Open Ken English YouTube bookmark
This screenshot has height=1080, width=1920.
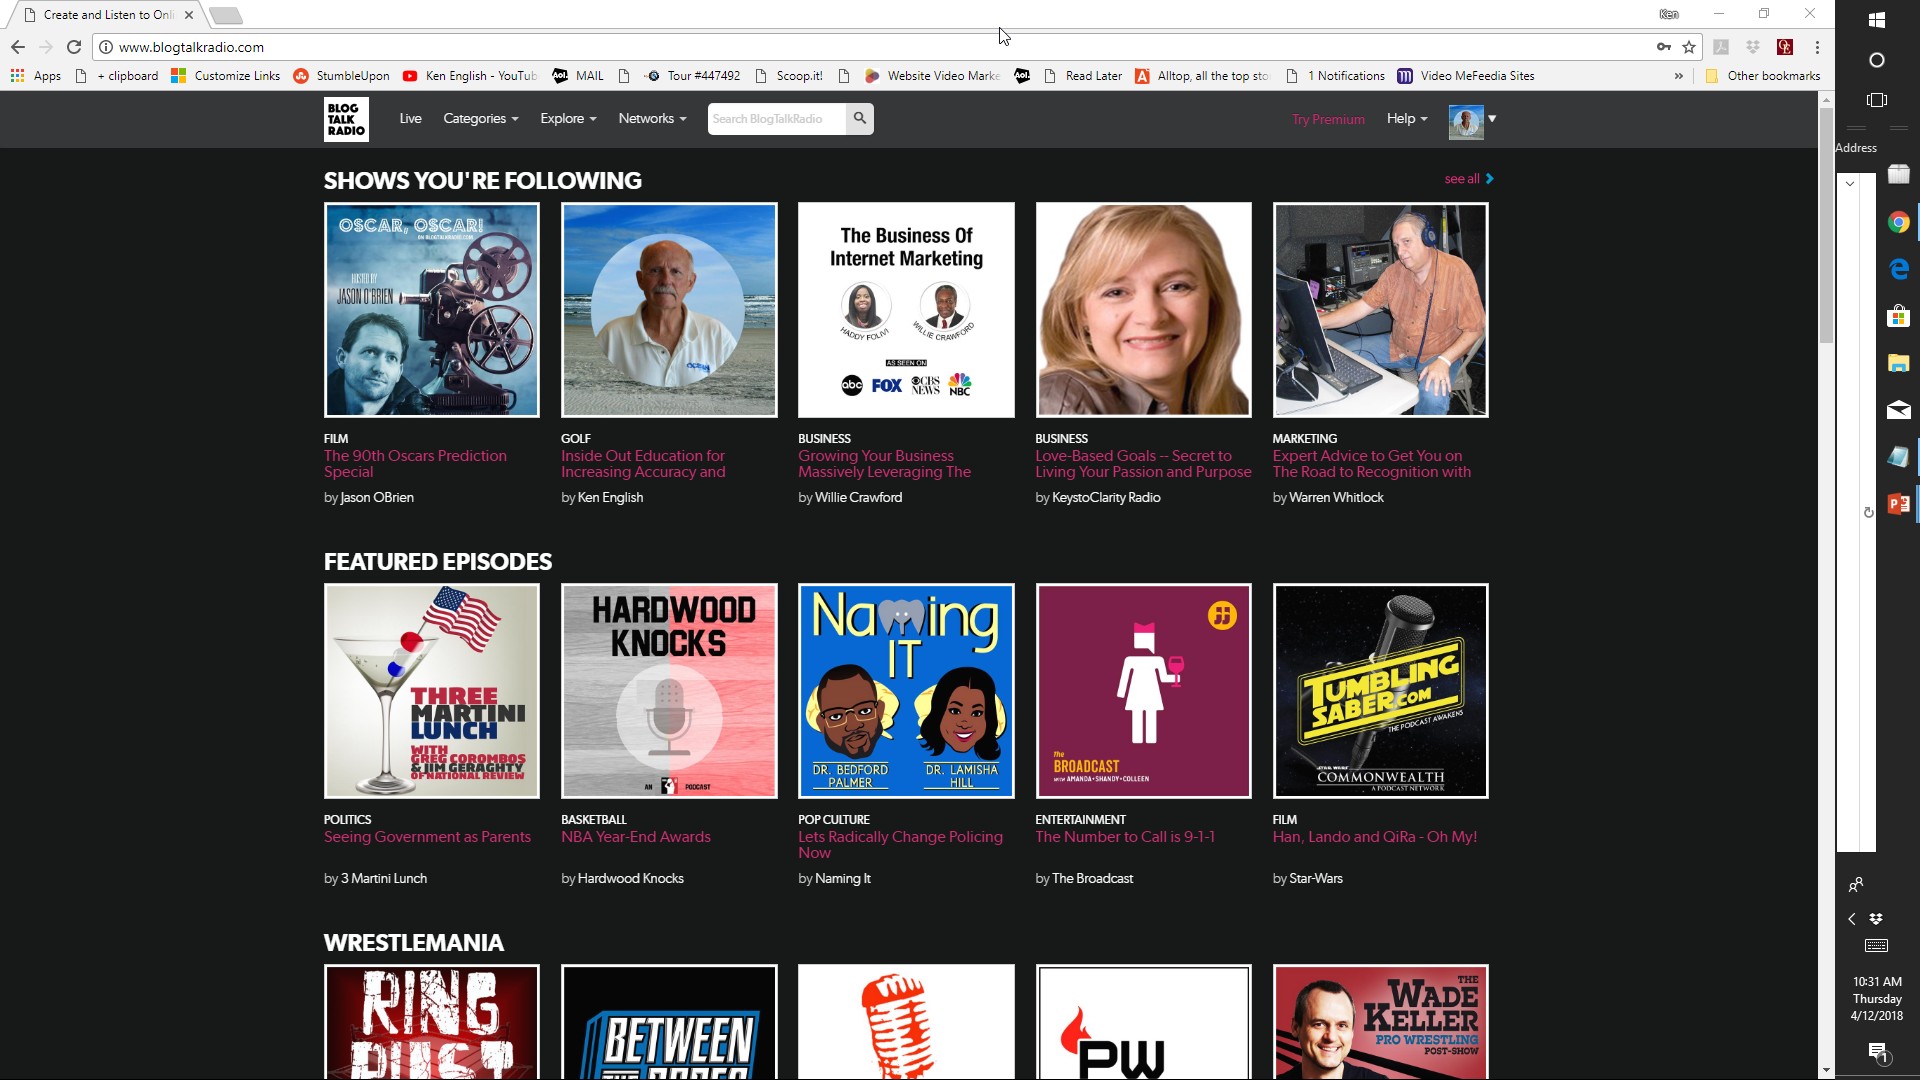click(x=470, y=76)
